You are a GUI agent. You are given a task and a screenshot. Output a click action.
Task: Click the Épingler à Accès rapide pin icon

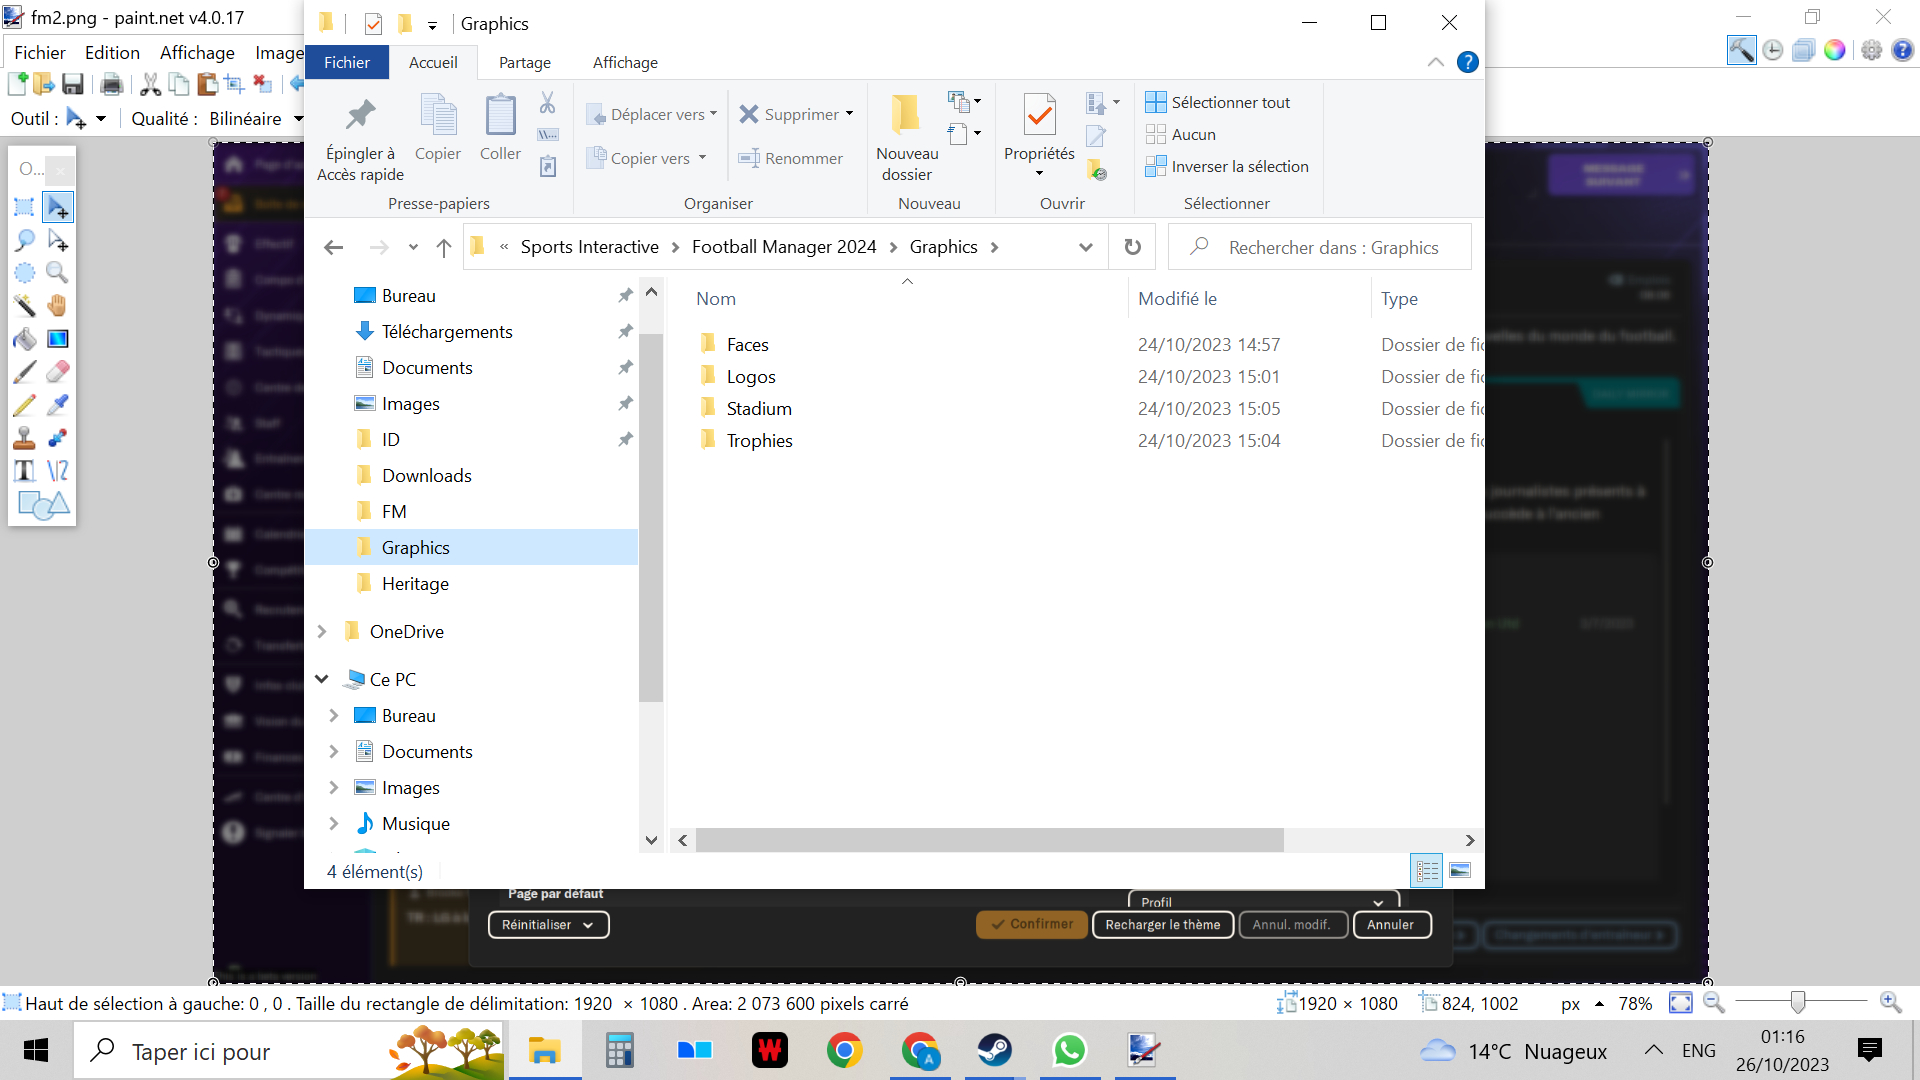[x=360, y=115]
